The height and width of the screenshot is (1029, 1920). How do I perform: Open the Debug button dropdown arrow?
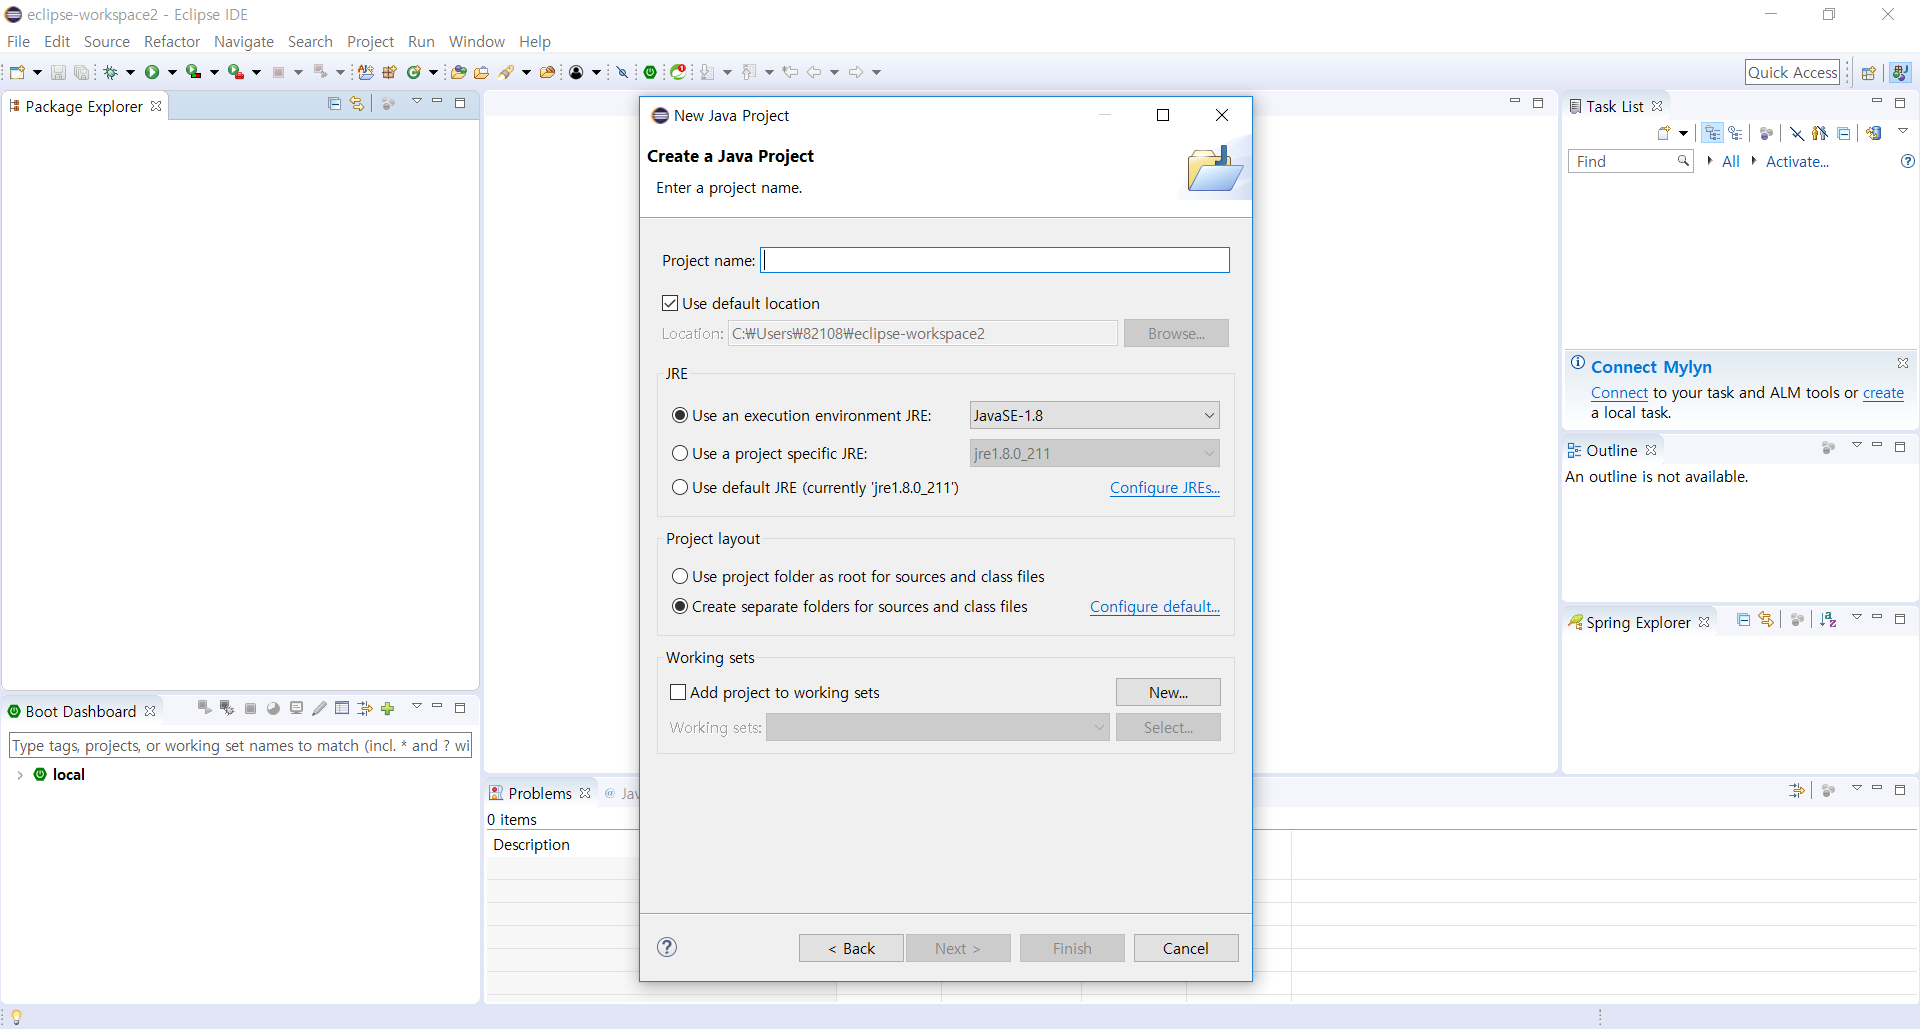130,72
